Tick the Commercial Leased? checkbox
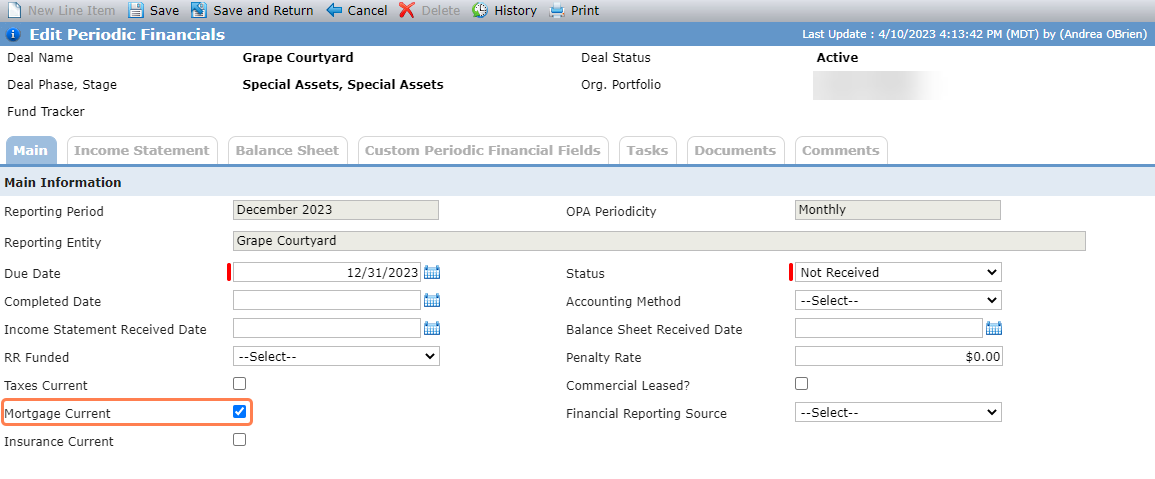The image size is (1155, 479). (801, 384)
